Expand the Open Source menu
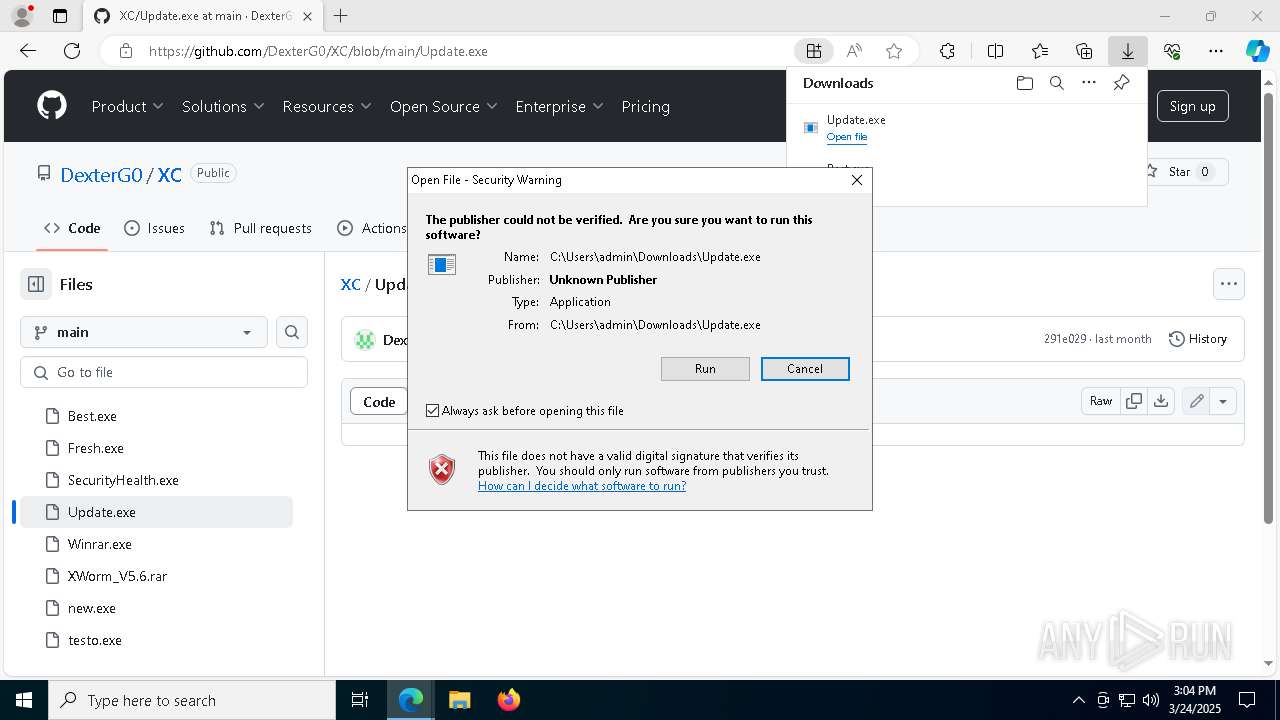This screenshot has height=720, width=1280. pos(444,106)
